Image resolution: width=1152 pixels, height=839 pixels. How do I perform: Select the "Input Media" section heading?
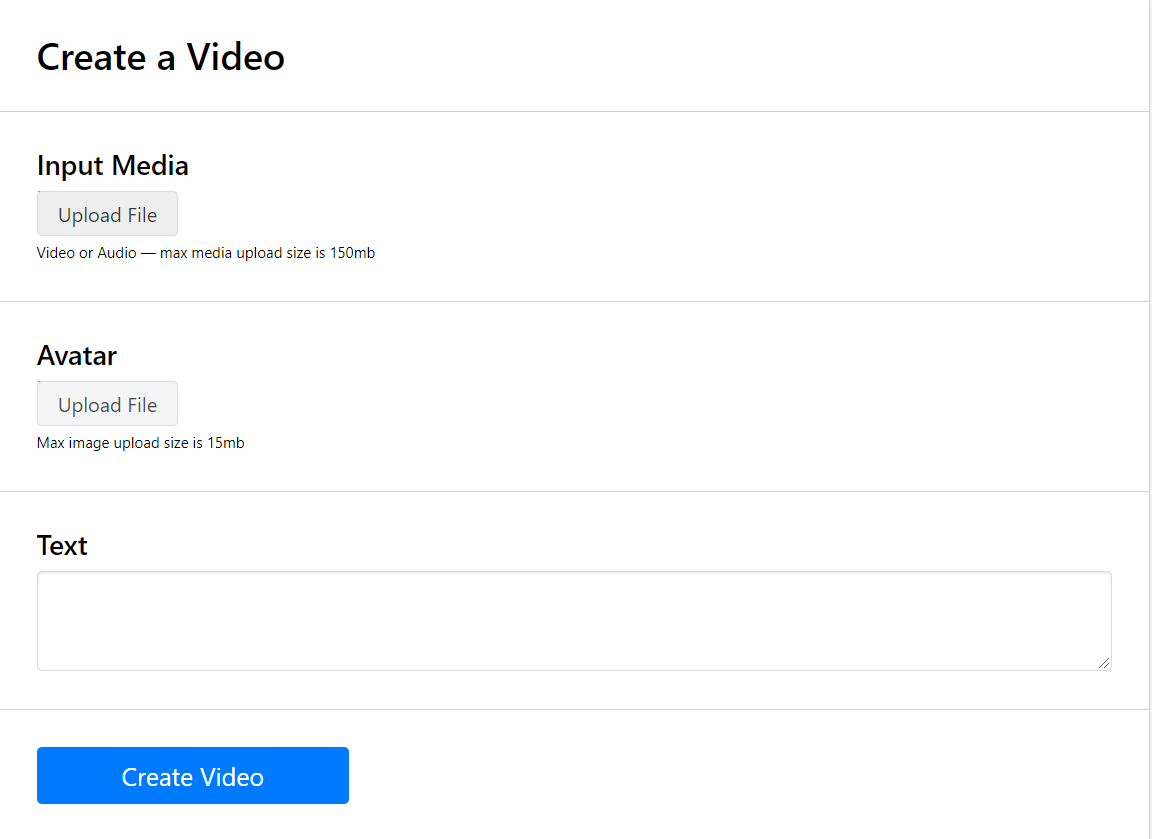[112, 165]
